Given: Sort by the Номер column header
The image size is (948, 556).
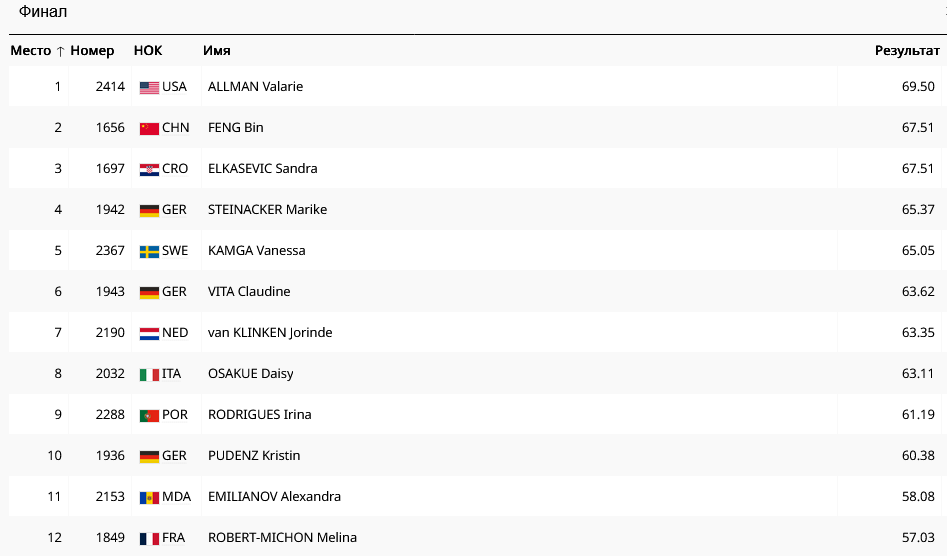Looking at the screenshot, I should click(92, 51).
